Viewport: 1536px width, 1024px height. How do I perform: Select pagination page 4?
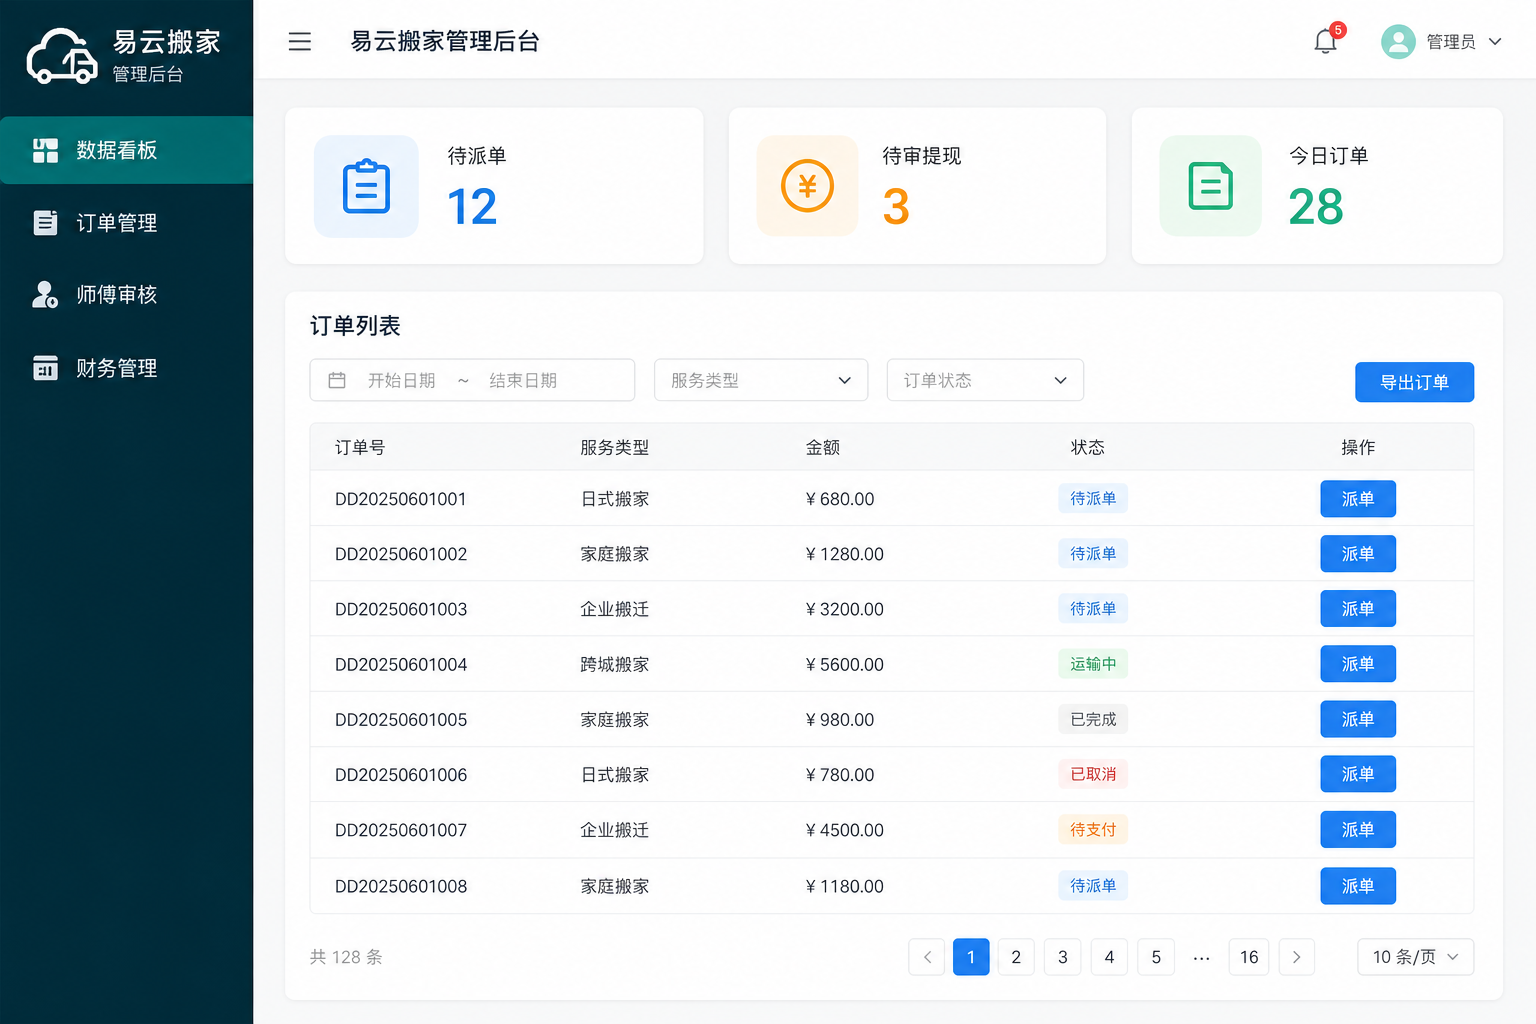pos(1109,957)
